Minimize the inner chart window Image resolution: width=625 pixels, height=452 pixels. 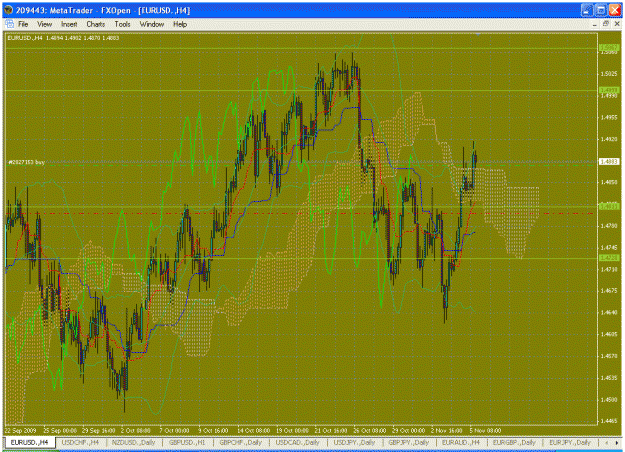point(595,24)
